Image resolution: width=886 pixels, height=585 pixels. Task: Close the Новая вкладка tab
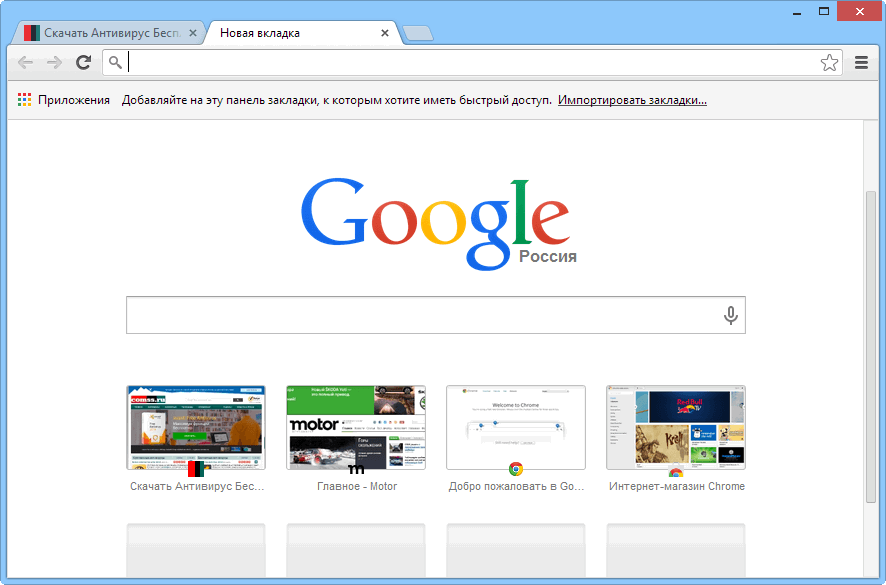pos(385,32)
